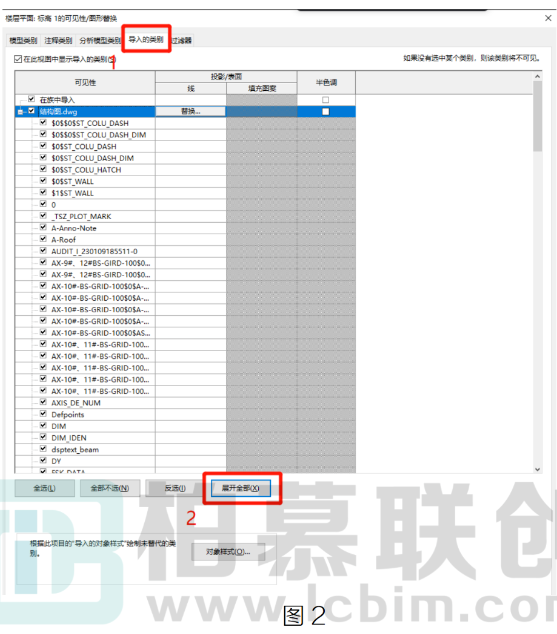Enable halftone for 结构图.dwg row
557x634 pixels.
click(326, 112)
